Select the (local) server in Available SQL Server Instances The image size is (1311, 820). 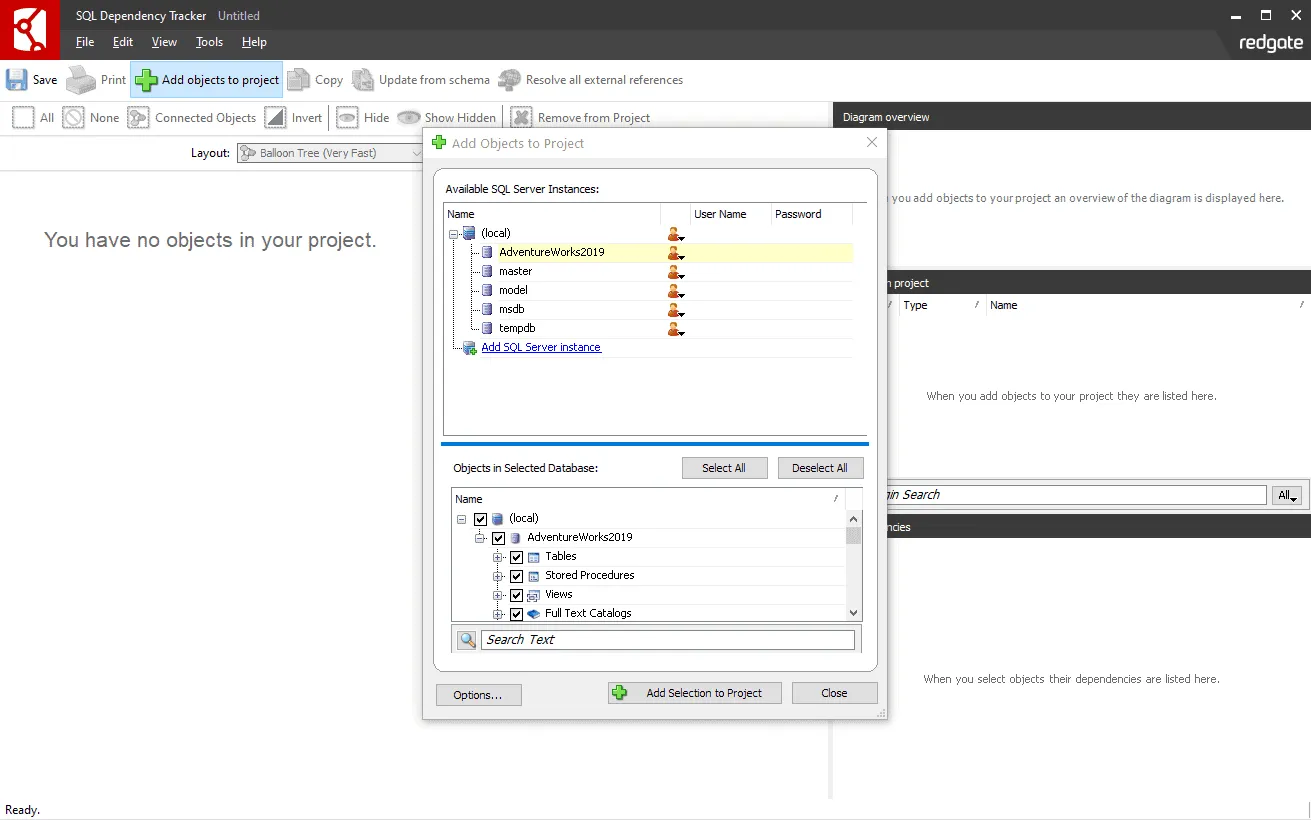point(495,233)
